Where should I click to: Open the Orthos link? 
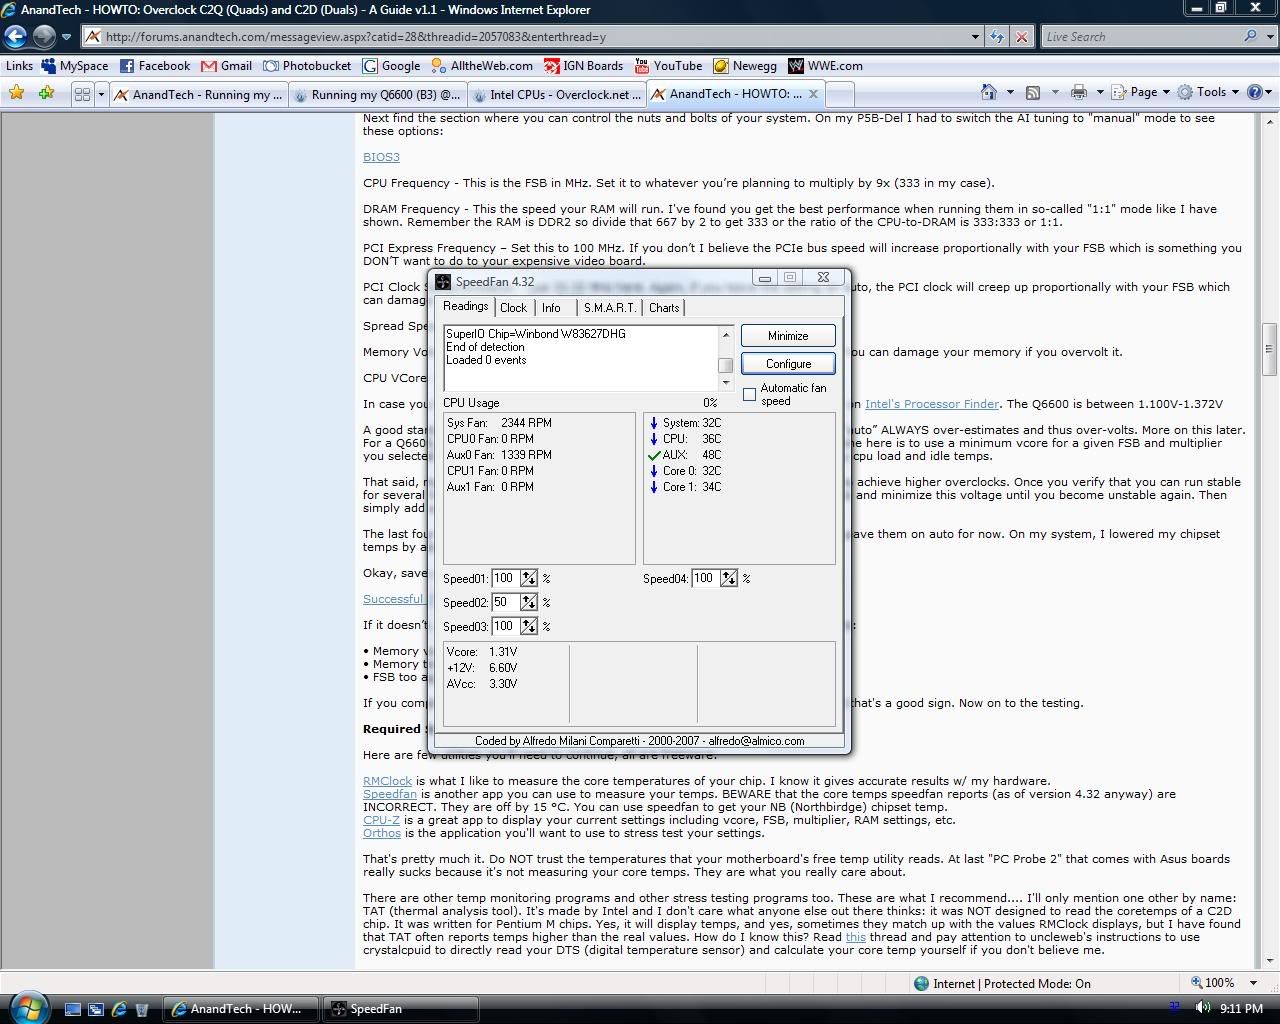tap(382, 833)
